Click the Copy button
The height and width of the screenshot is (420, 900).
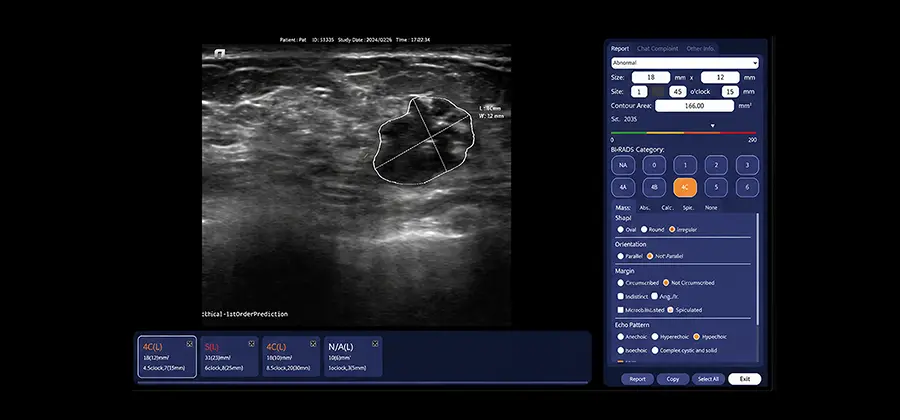coord(673,379)
